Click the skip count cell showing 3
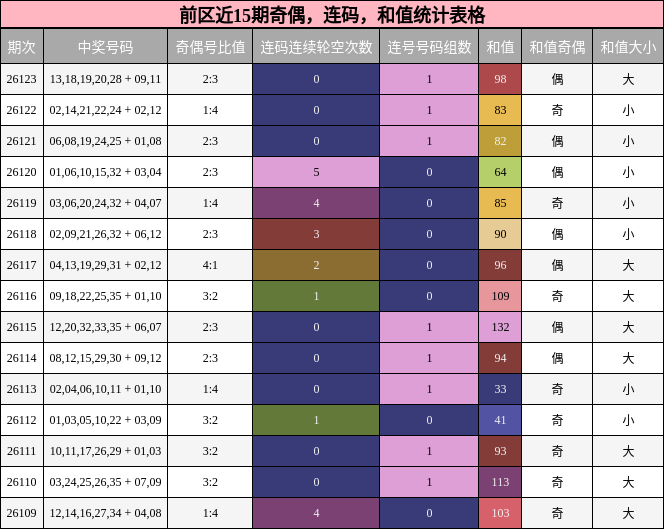The image size is (664, 529). click(x=316, y=234)
